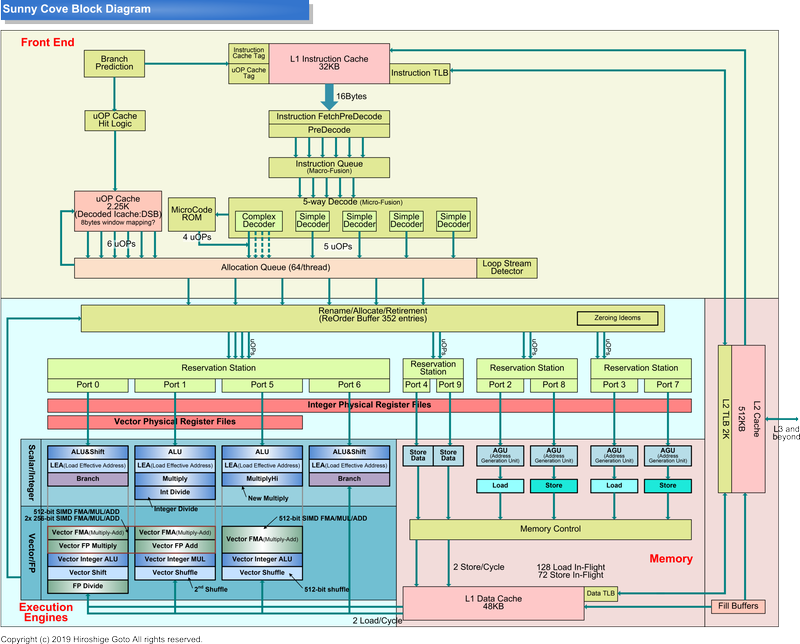800x644 pixels.
Task: Select the Vector Shift unit
Action: tap(88, 573)
